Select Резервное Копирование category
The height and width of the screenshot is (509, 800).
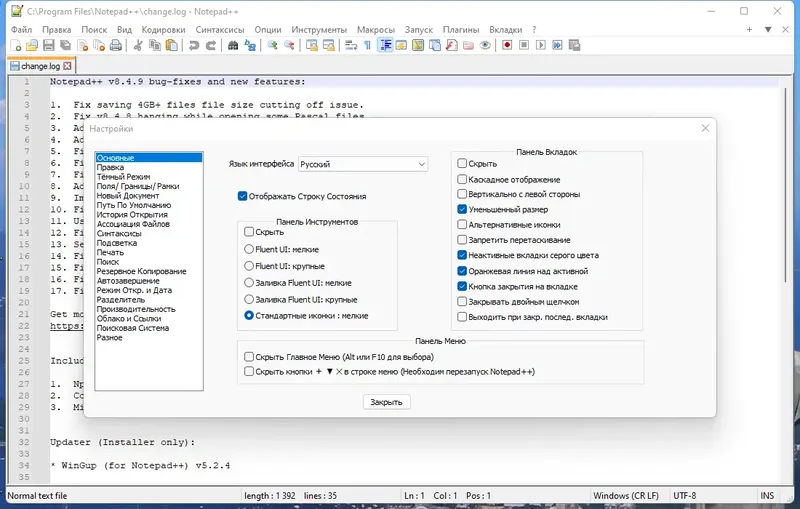141,271
